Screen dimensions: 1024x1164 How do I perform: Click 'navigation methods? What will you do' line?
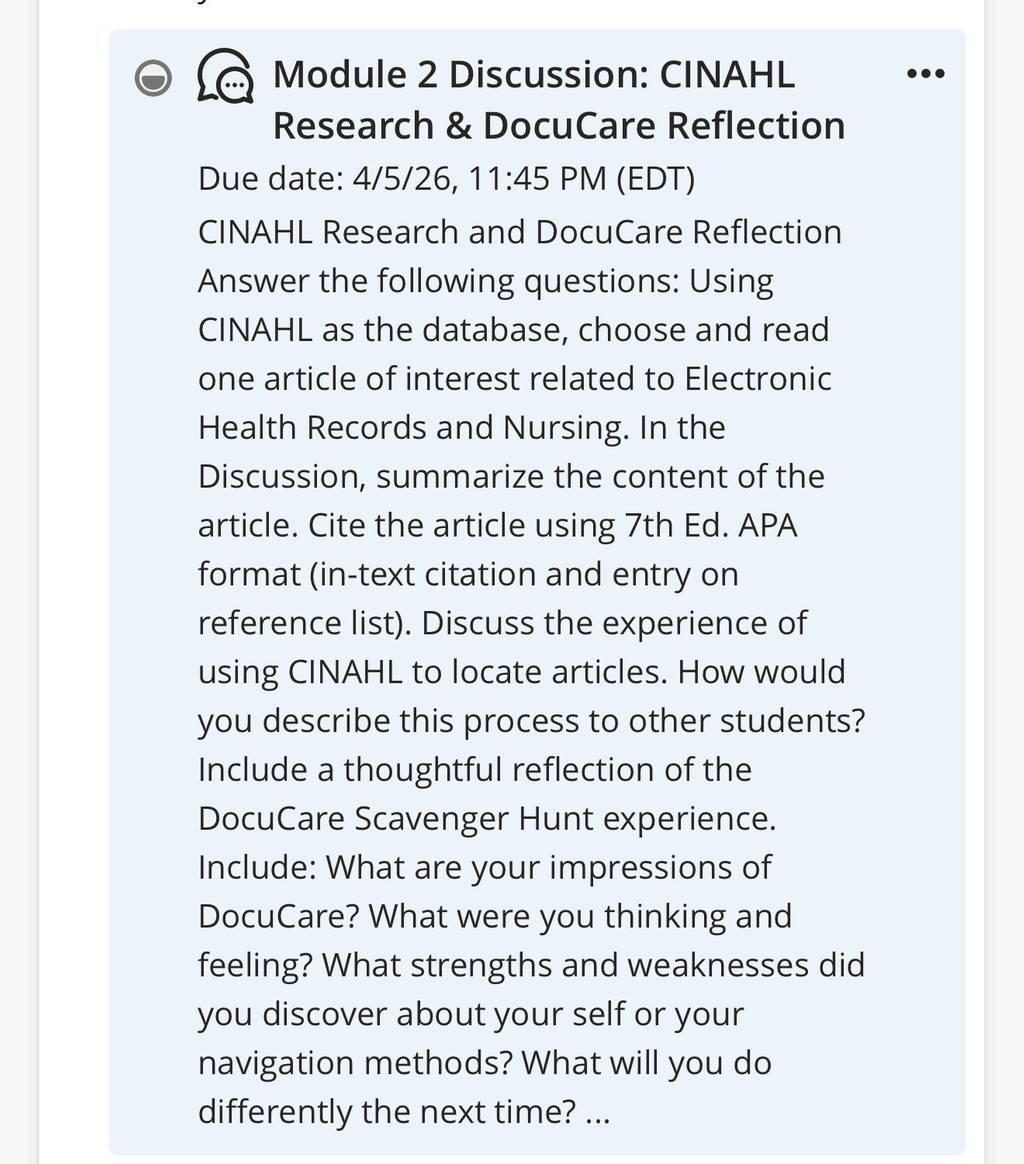(485, 1063)
